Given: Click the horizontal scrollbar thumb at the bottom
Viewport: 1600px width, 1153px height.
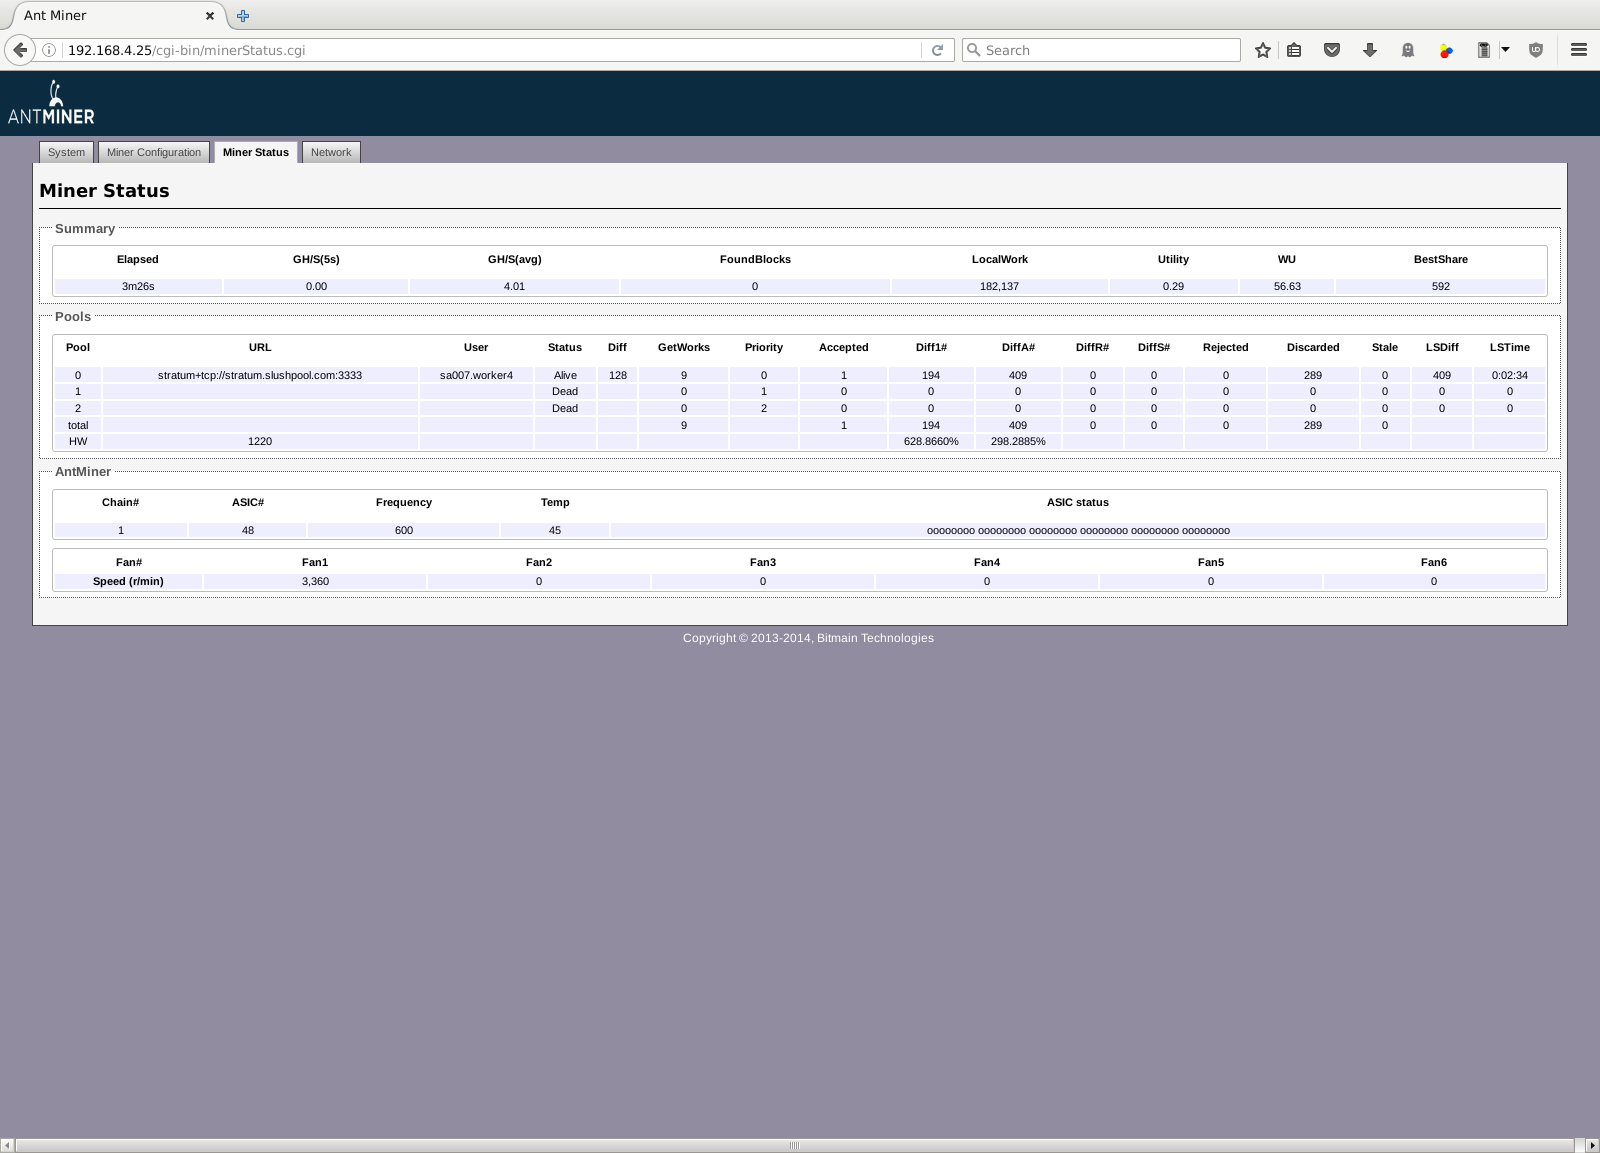Looking at the screenshot, I should pos(794,1145).
